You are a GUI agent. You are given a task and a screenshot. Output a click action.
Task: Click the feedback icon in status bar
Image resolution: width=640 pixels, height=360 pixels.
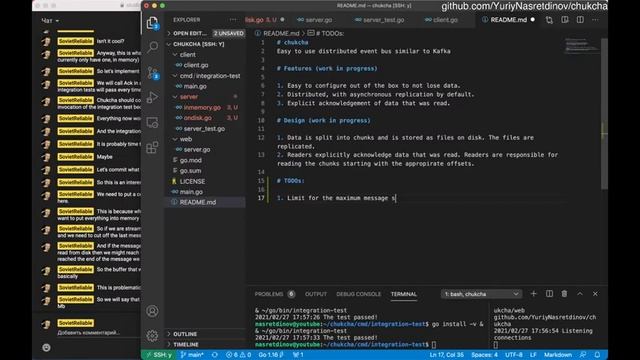pyautogui.click(x=583, y=355)
